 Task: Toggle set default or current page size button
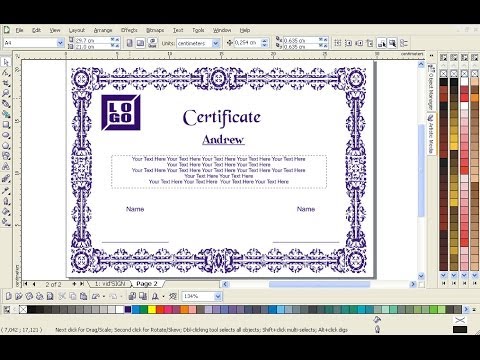pos(152,43)
